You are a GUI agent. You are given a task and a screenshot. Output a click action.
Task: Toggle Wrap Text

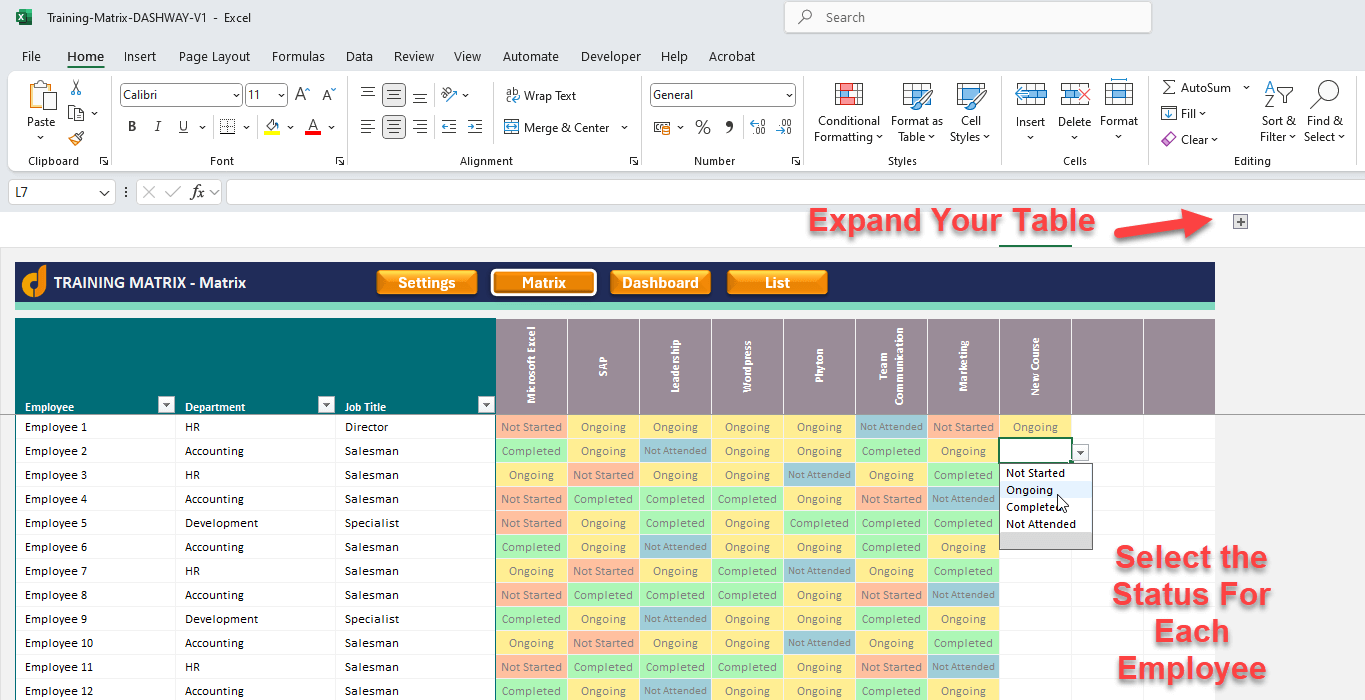pos(541,96)
